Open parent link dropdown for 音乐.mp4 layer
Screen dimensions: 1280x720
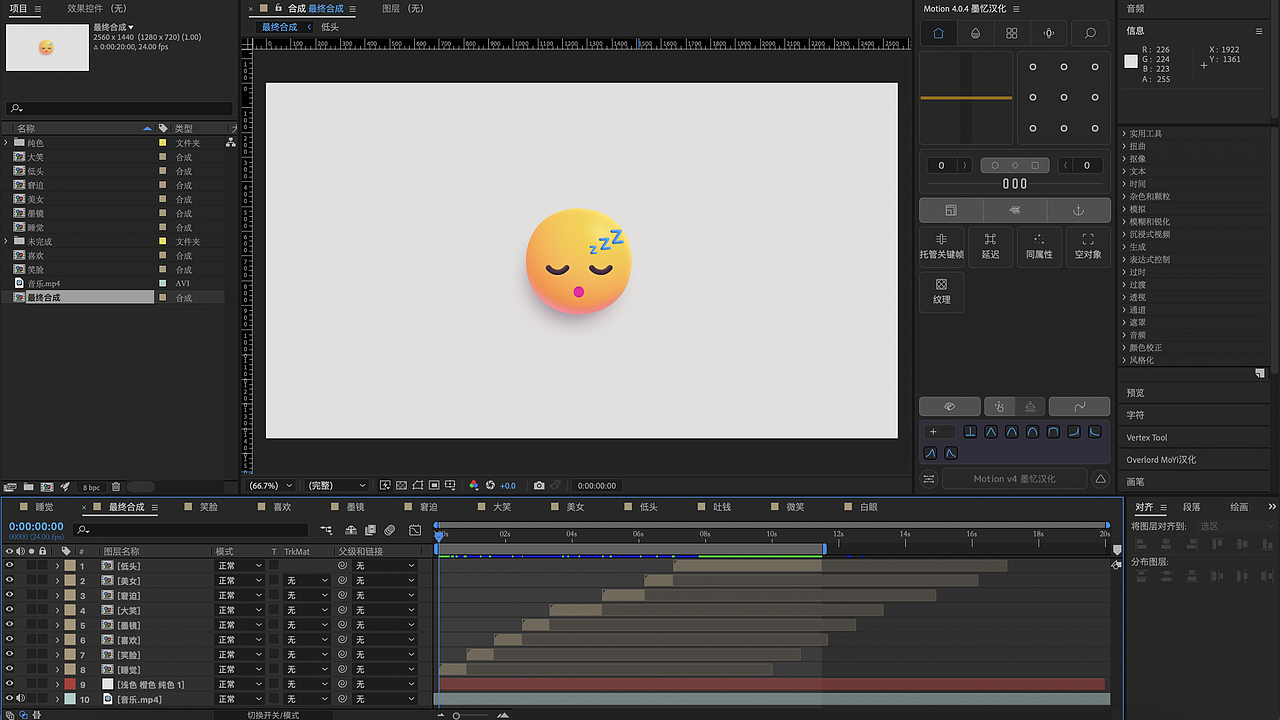click(x=385, y=699)
